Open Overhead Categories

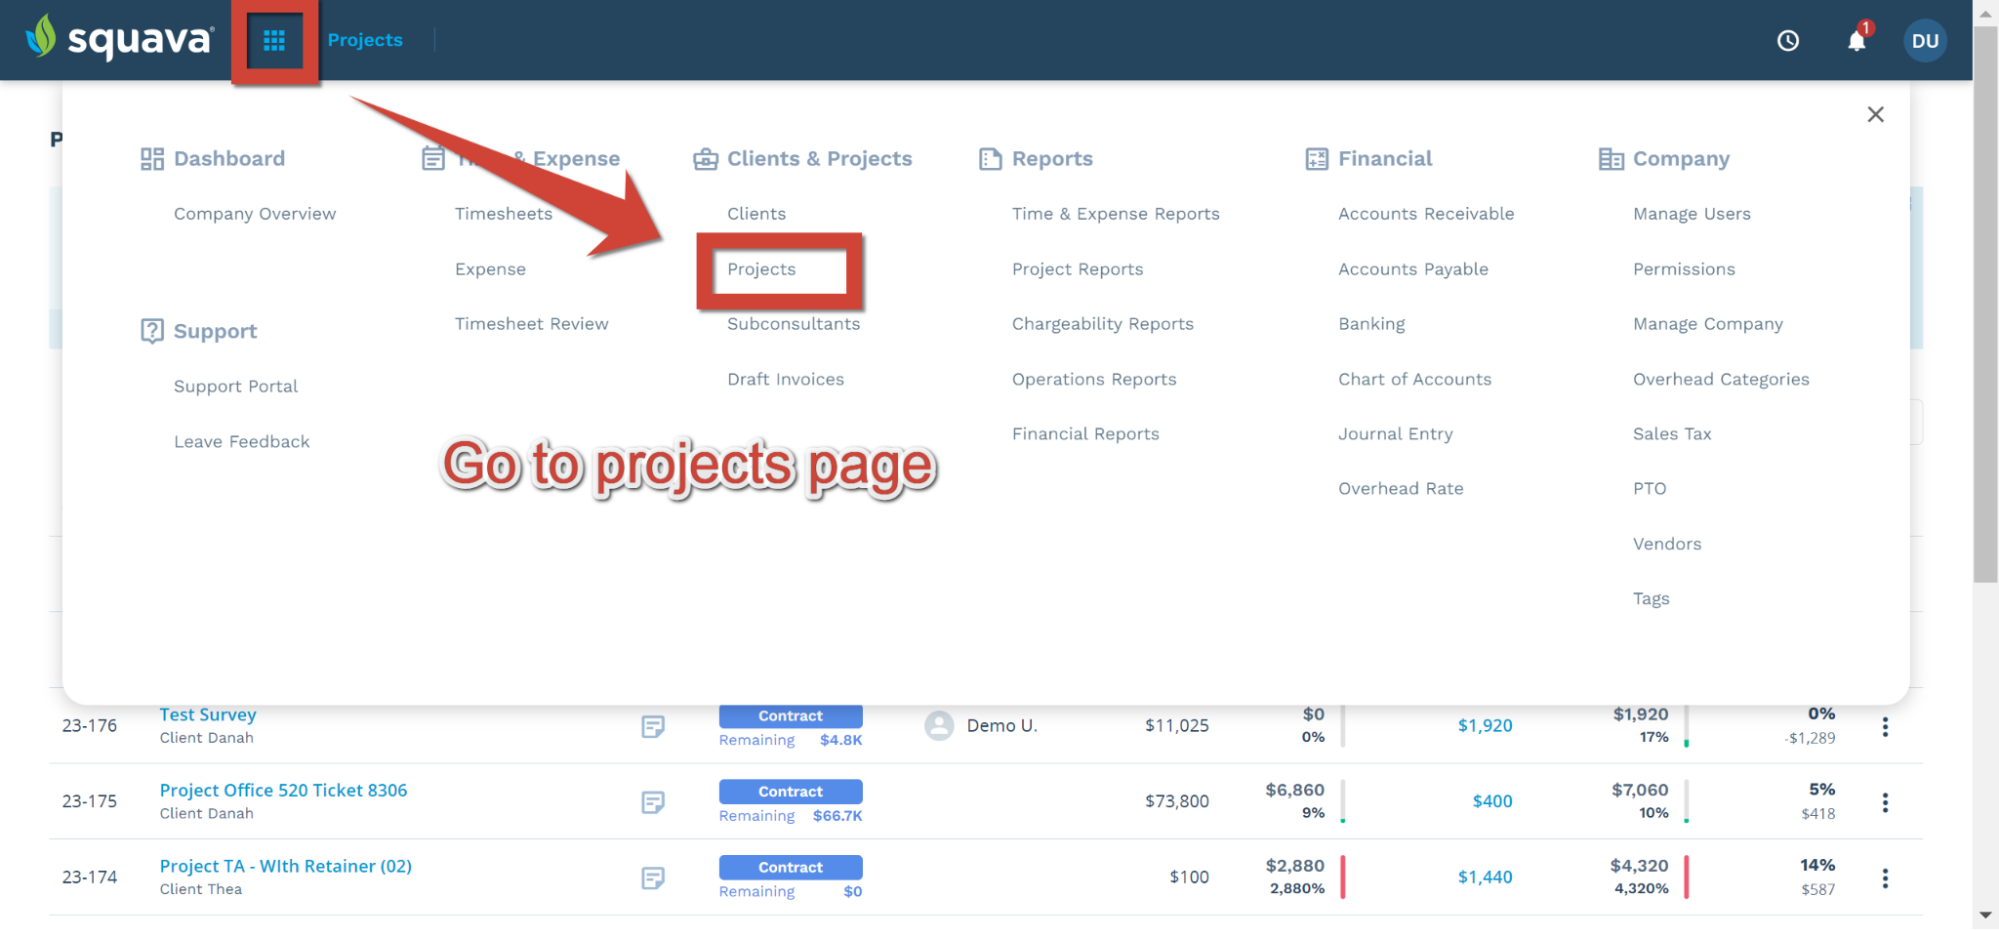pos(1720,379)
